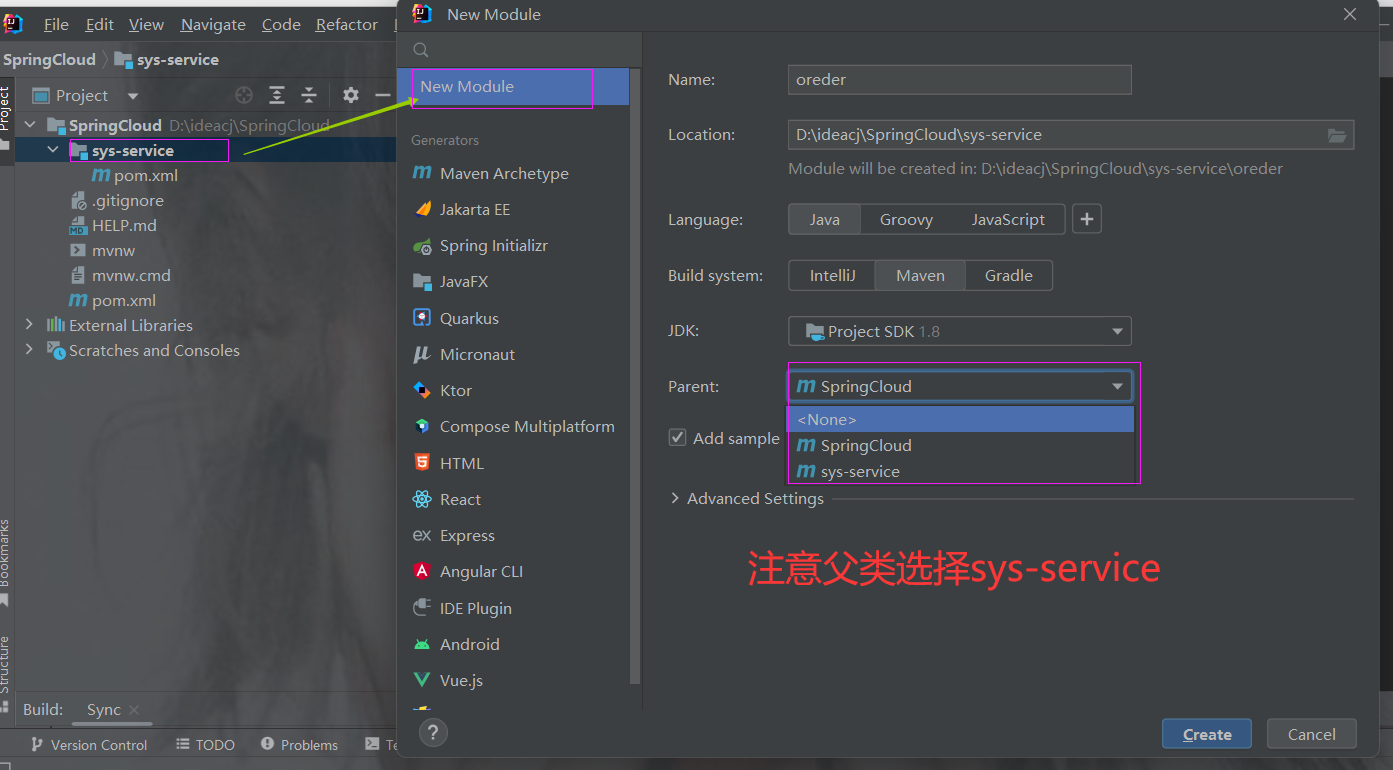Image resolution: width=1393 pixels, height=770 pixels.
Task: Open the Navigate menu
Action: pyautogui.click(x=213, y=24)
